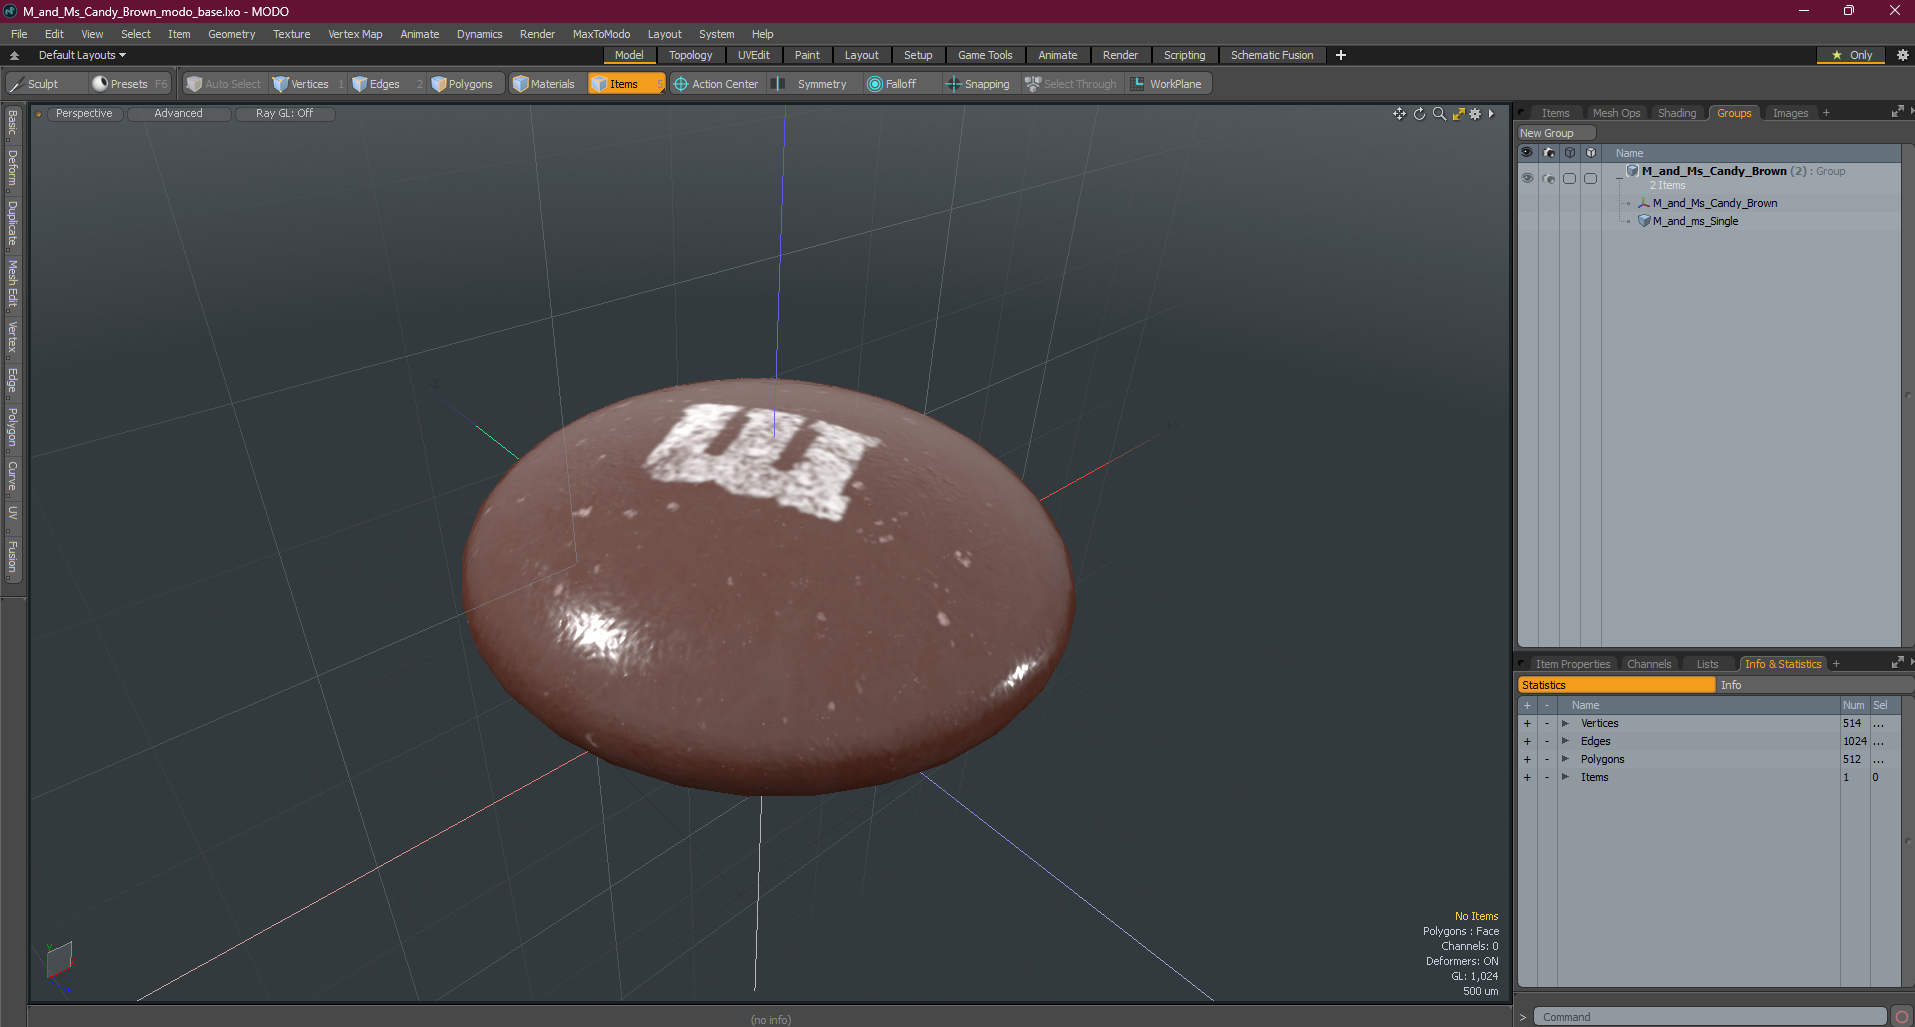The height and width of the screenshot is (1027, 1915).
Task: Expand the Polygons statistics row
Action: pos(1565,759)
